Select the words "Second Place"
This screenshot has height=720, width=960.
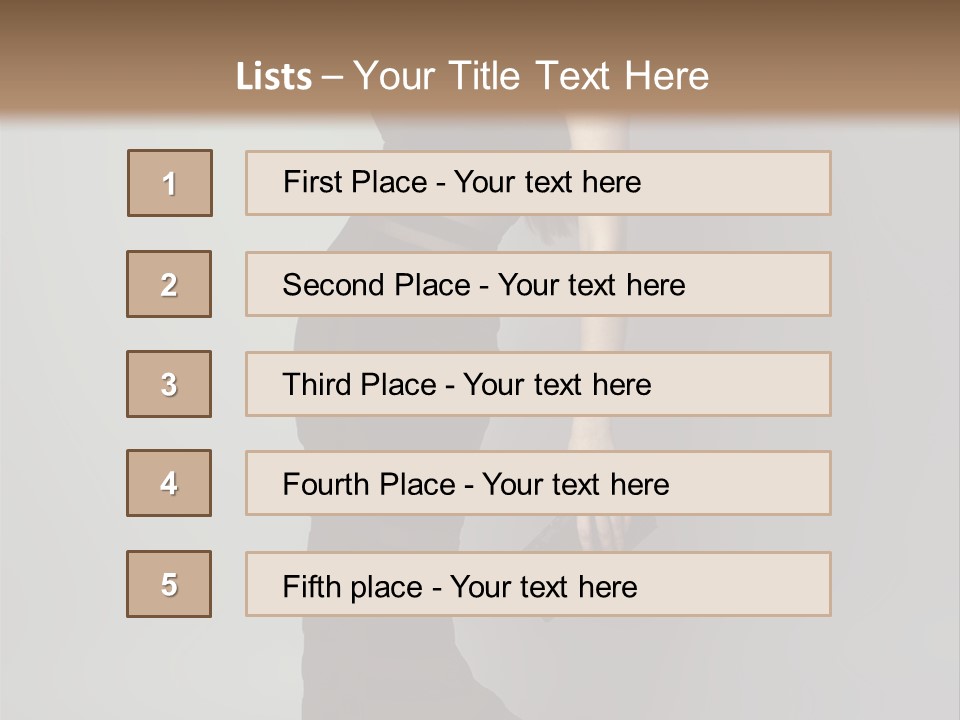click(x=375, y=285)
